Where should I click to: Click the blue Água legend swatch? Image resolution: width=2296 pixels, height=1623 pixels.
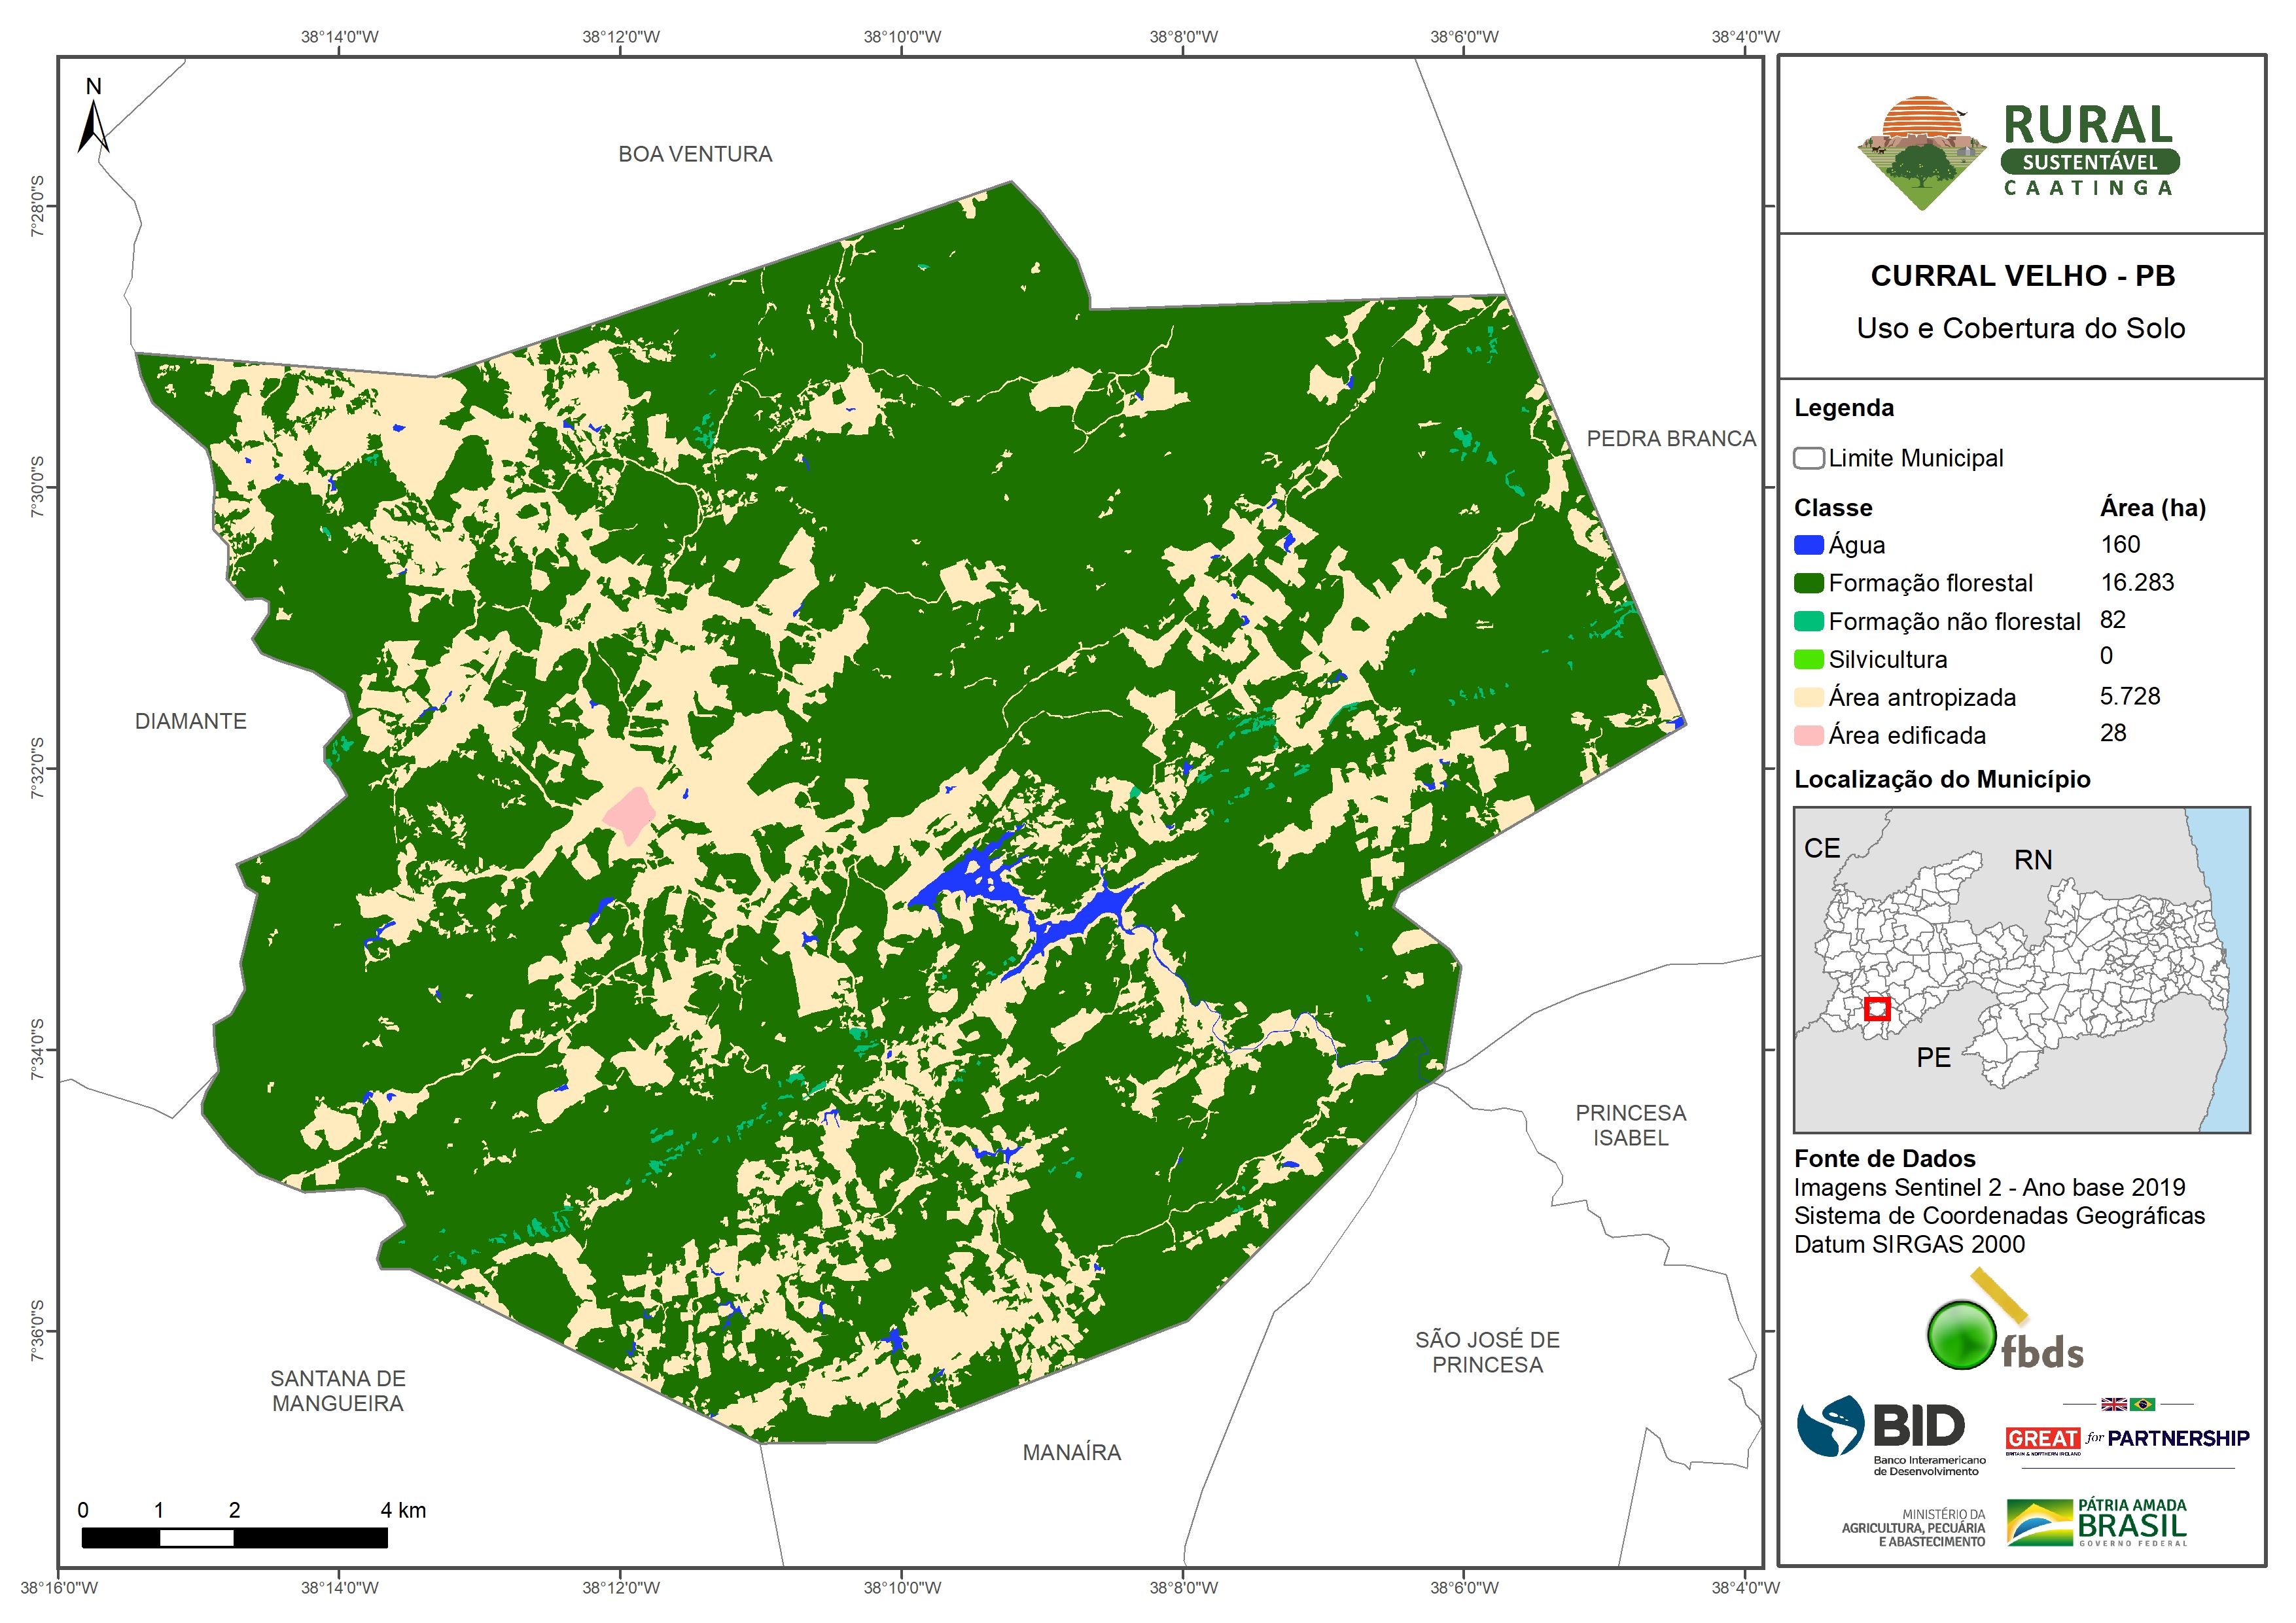click(1808, 545)
